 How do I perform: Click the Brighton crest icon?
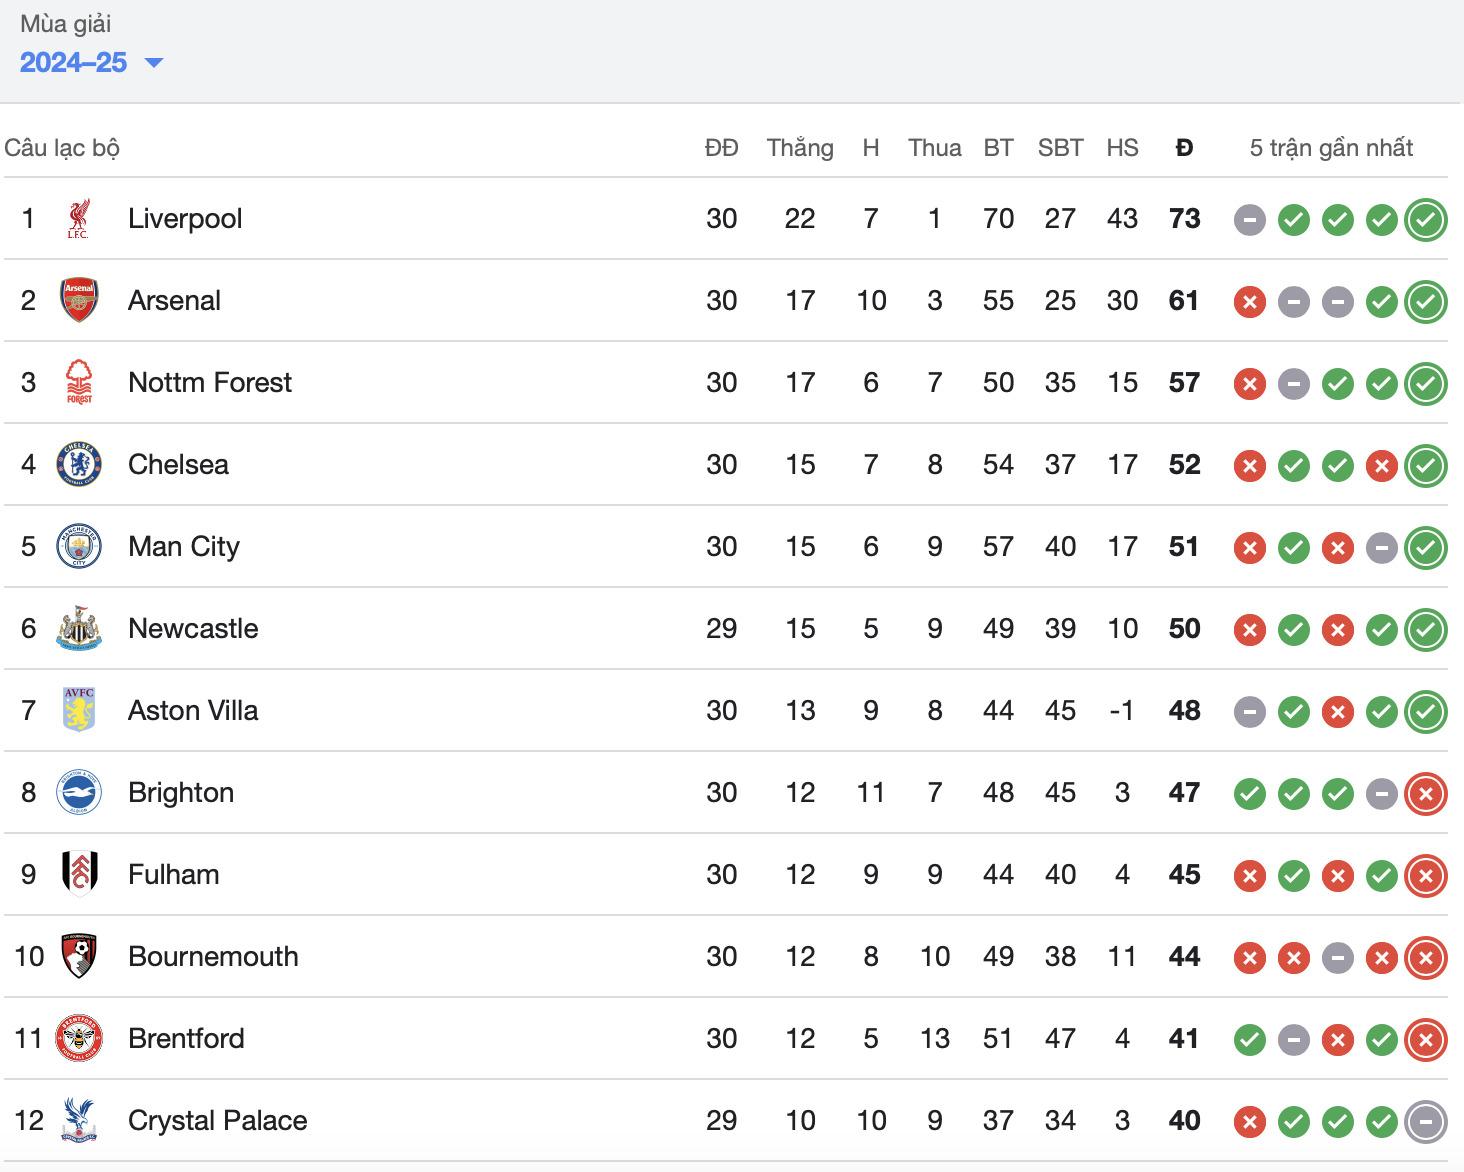pyautogui.click(x=79, y=793)
